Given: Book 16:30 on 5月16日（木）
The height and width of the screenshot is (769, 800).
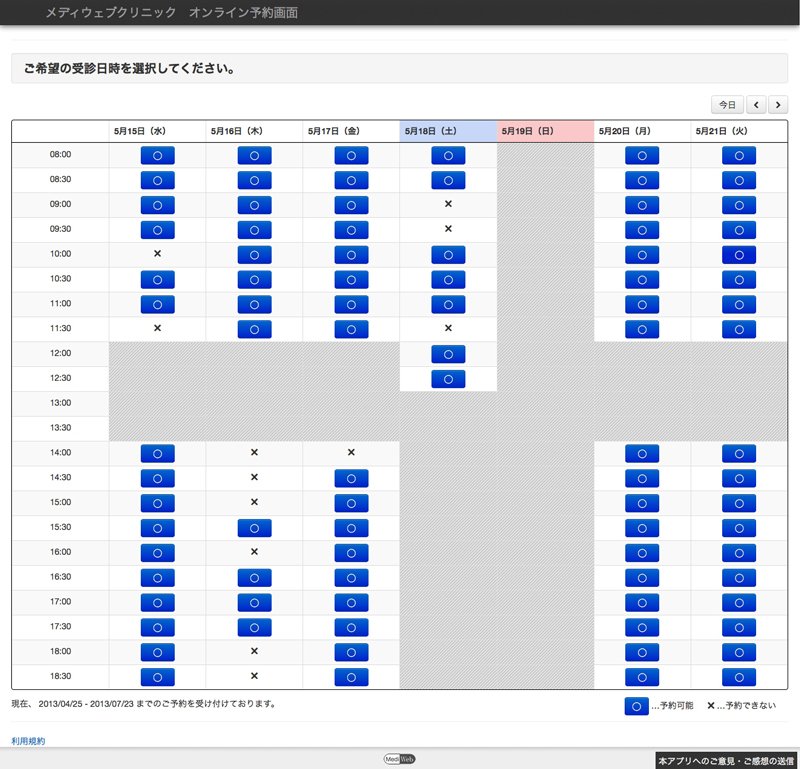Looking at the screenshot, I should [x=254, y=578].
